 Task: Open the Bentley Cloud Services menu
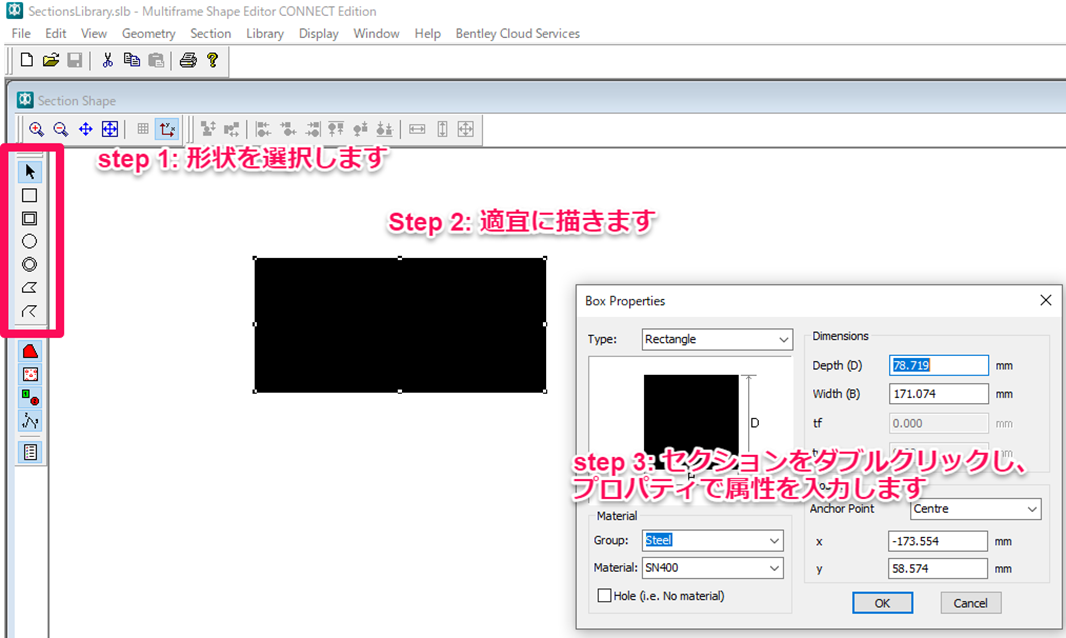517,33
